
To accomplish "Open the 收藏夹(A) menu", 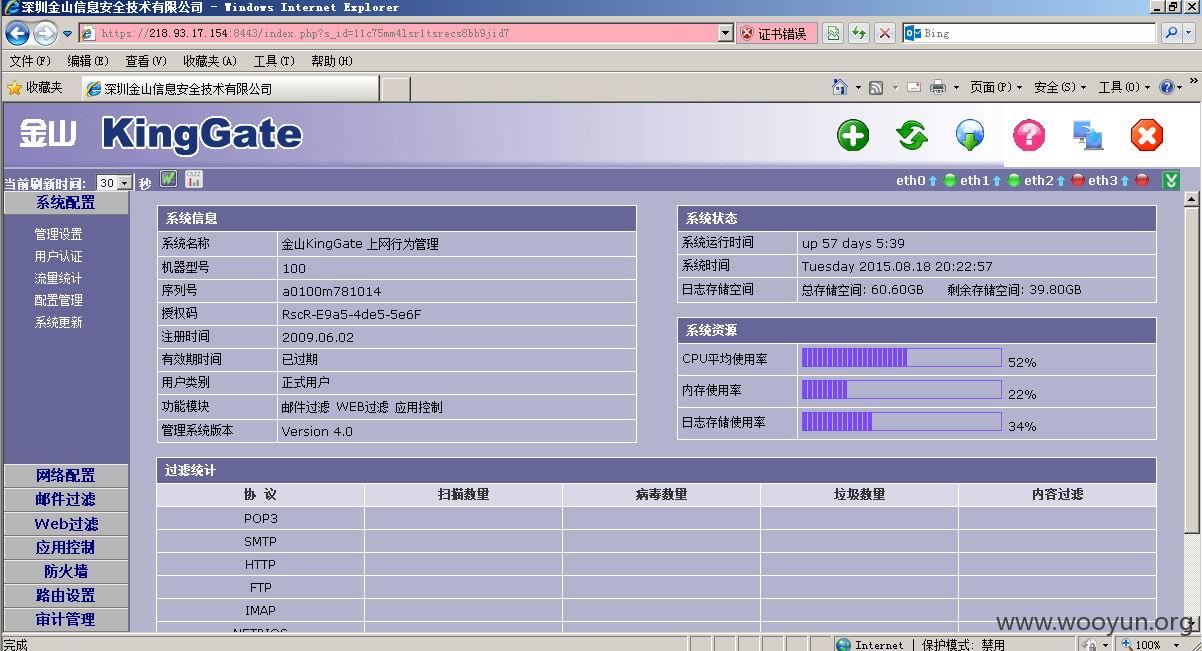I will click(210, 61).
